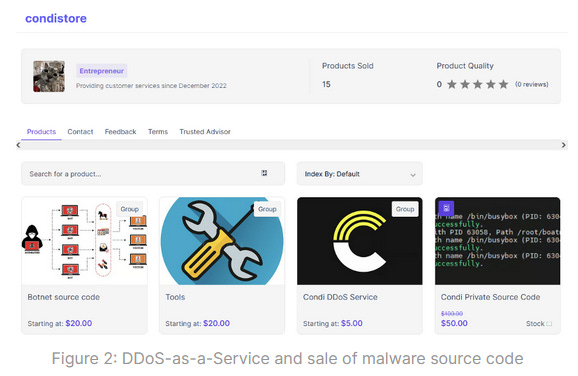Click the Group badge on Botnet source code
The width and height of the screenshot is (578, 376).
(129, 209)
